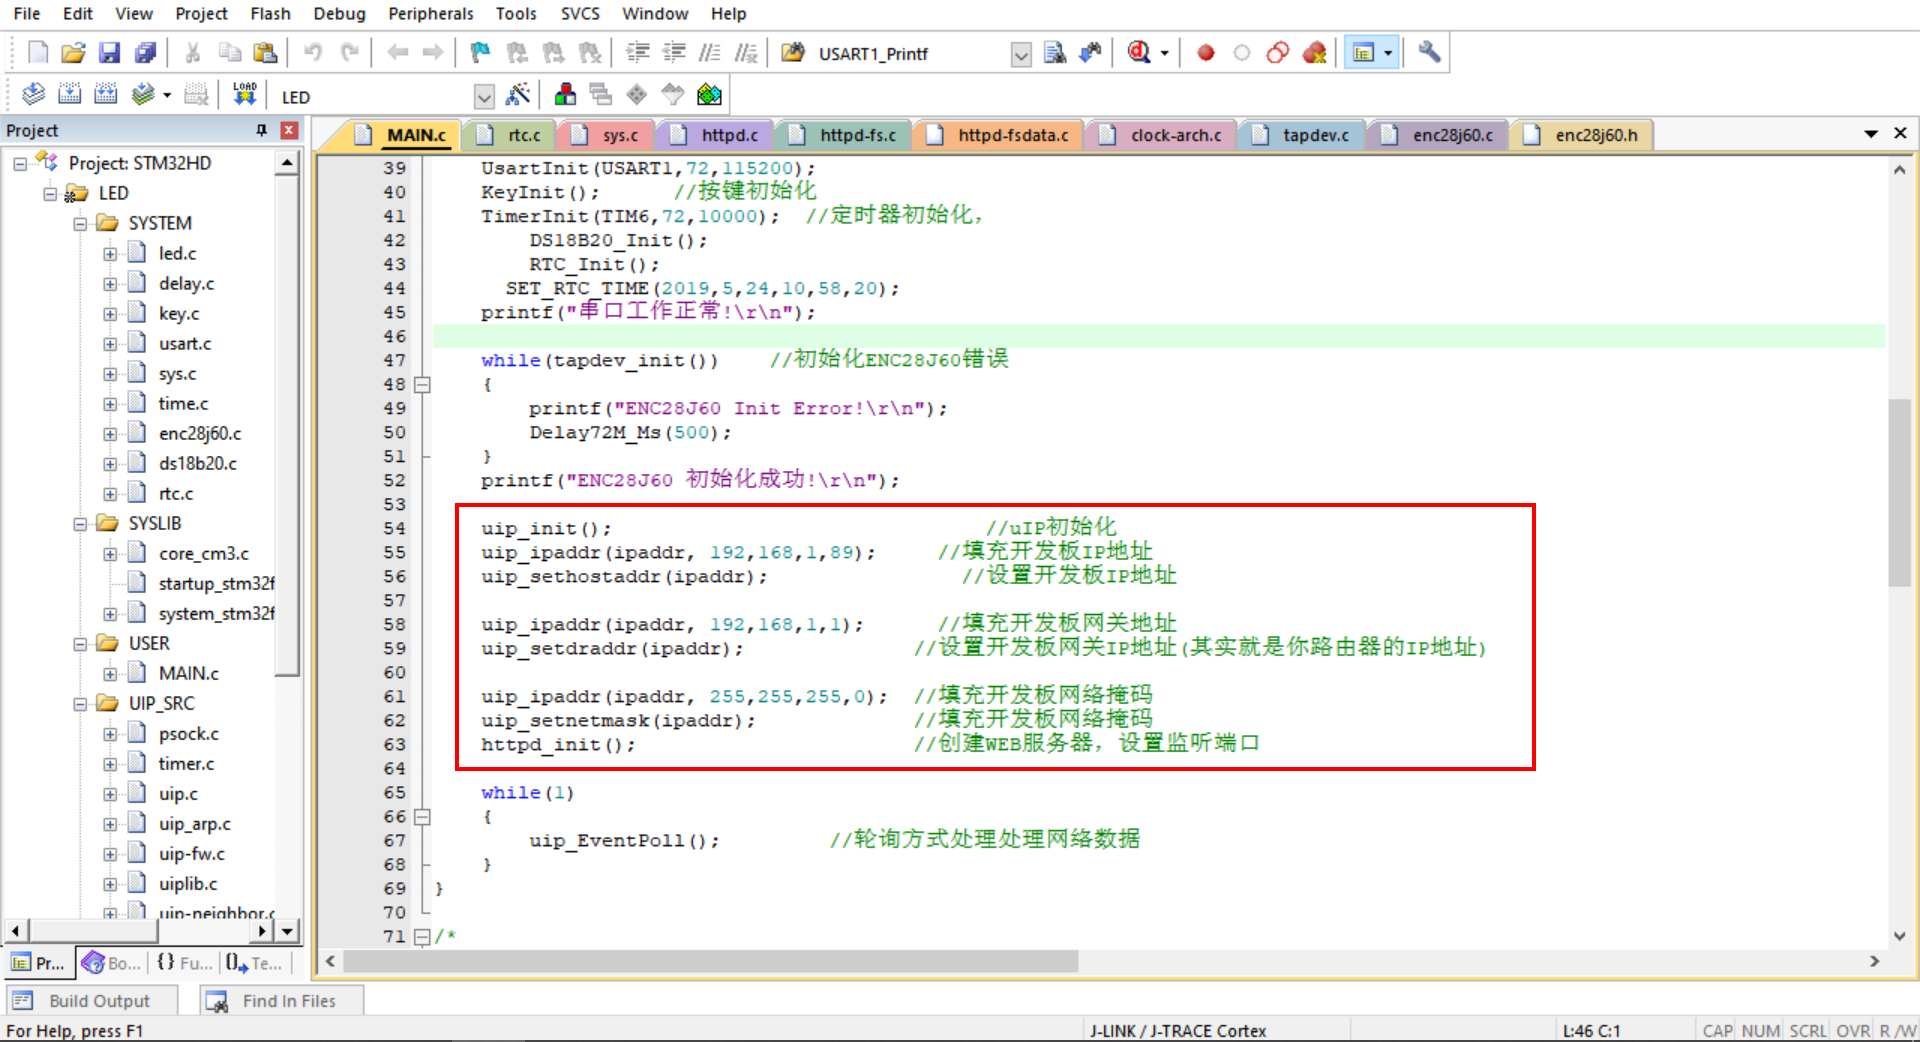Close the Project panel
Image resolution: width=1920 pixels, height=1042 pixels.
[289, 130]
